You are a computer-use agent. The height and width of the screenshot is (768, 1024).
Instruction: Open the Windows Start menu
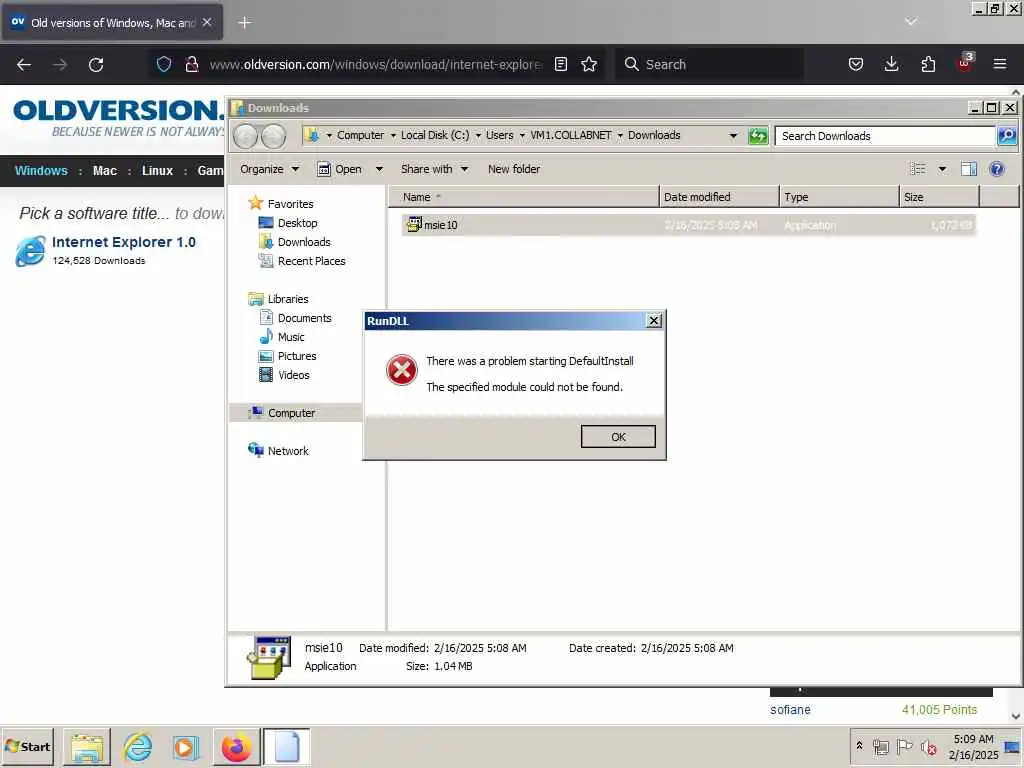pos(27,746)
